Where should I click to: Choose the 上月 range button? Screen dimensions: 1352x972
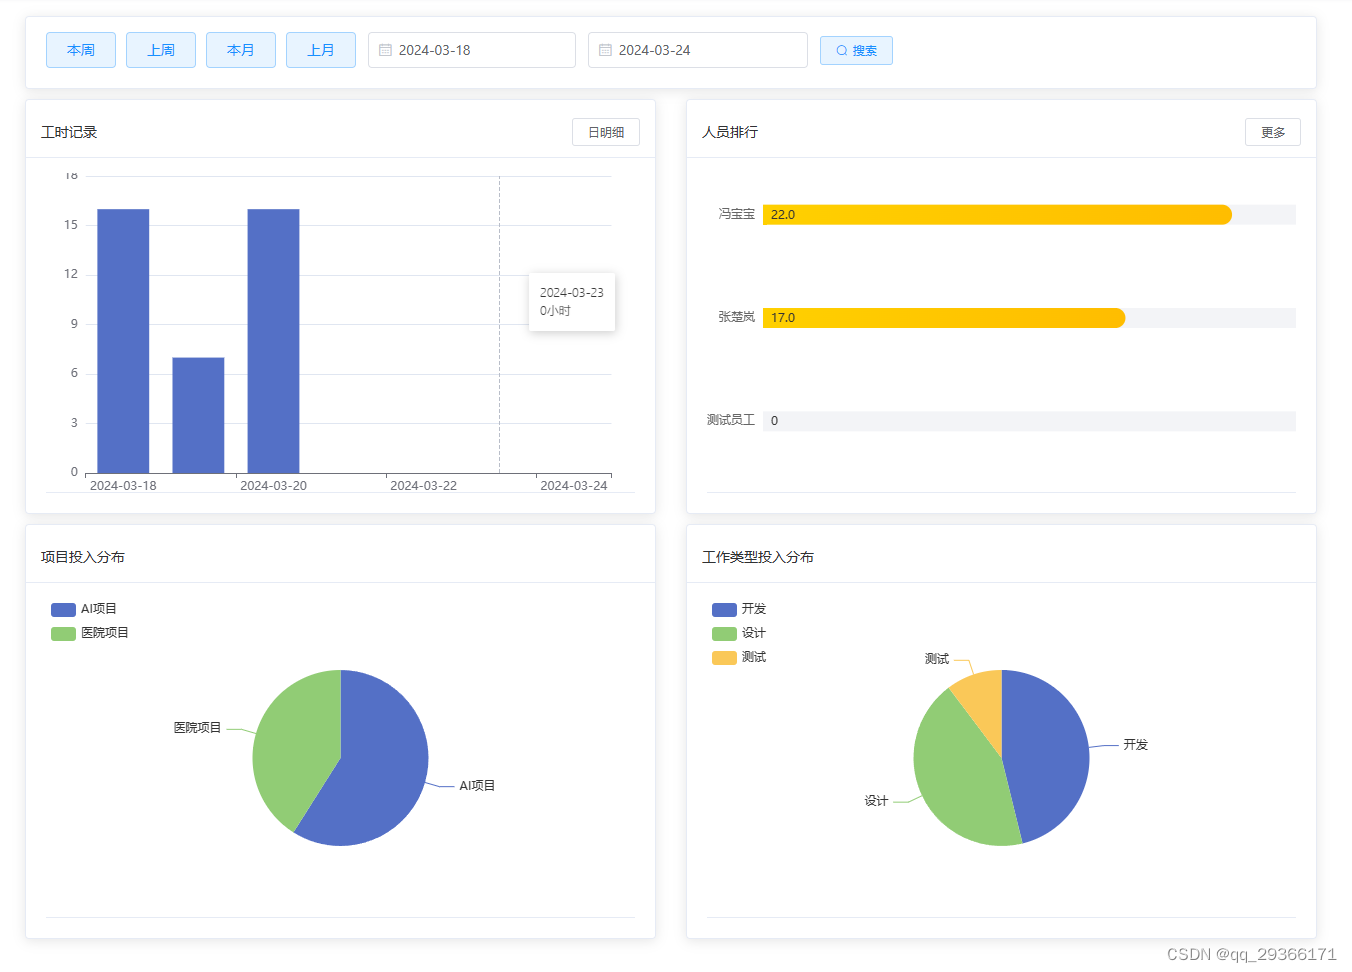[321, 50]
